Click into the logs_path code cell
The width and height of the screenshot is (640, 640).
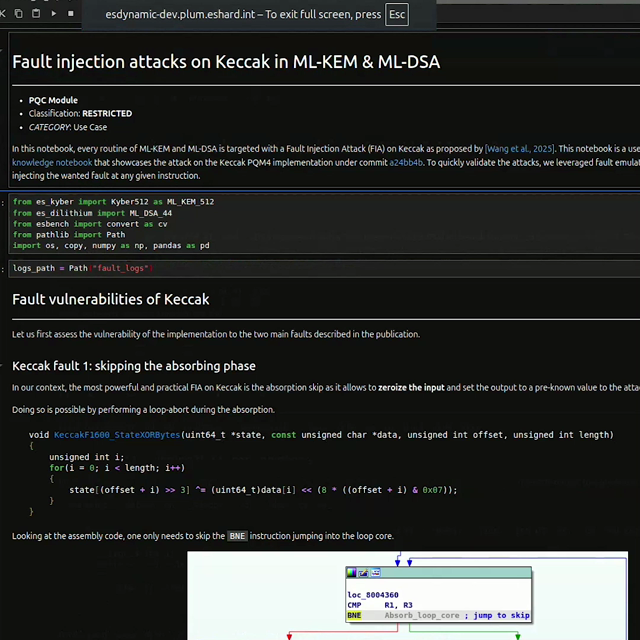[324, 268]
